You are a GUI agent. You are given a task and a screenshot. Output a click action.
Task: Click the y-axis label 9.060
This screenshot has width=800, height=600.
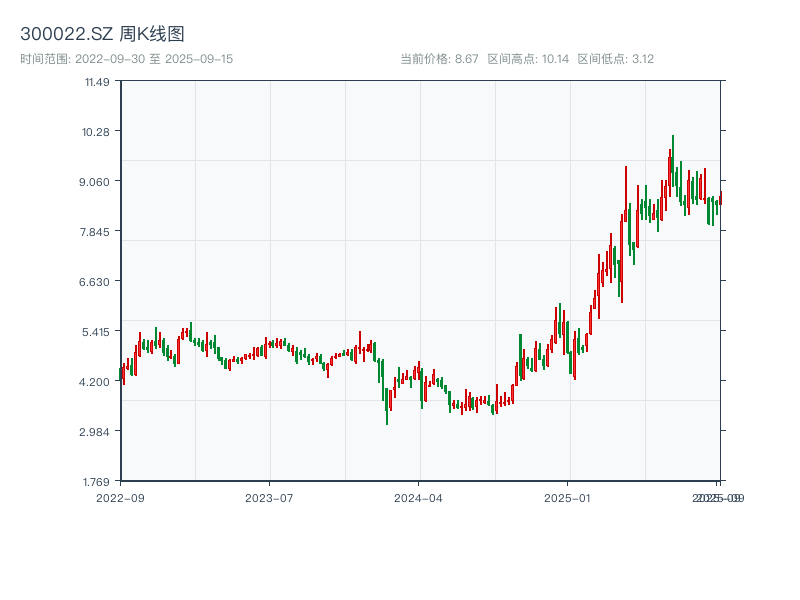click(94, 182)
